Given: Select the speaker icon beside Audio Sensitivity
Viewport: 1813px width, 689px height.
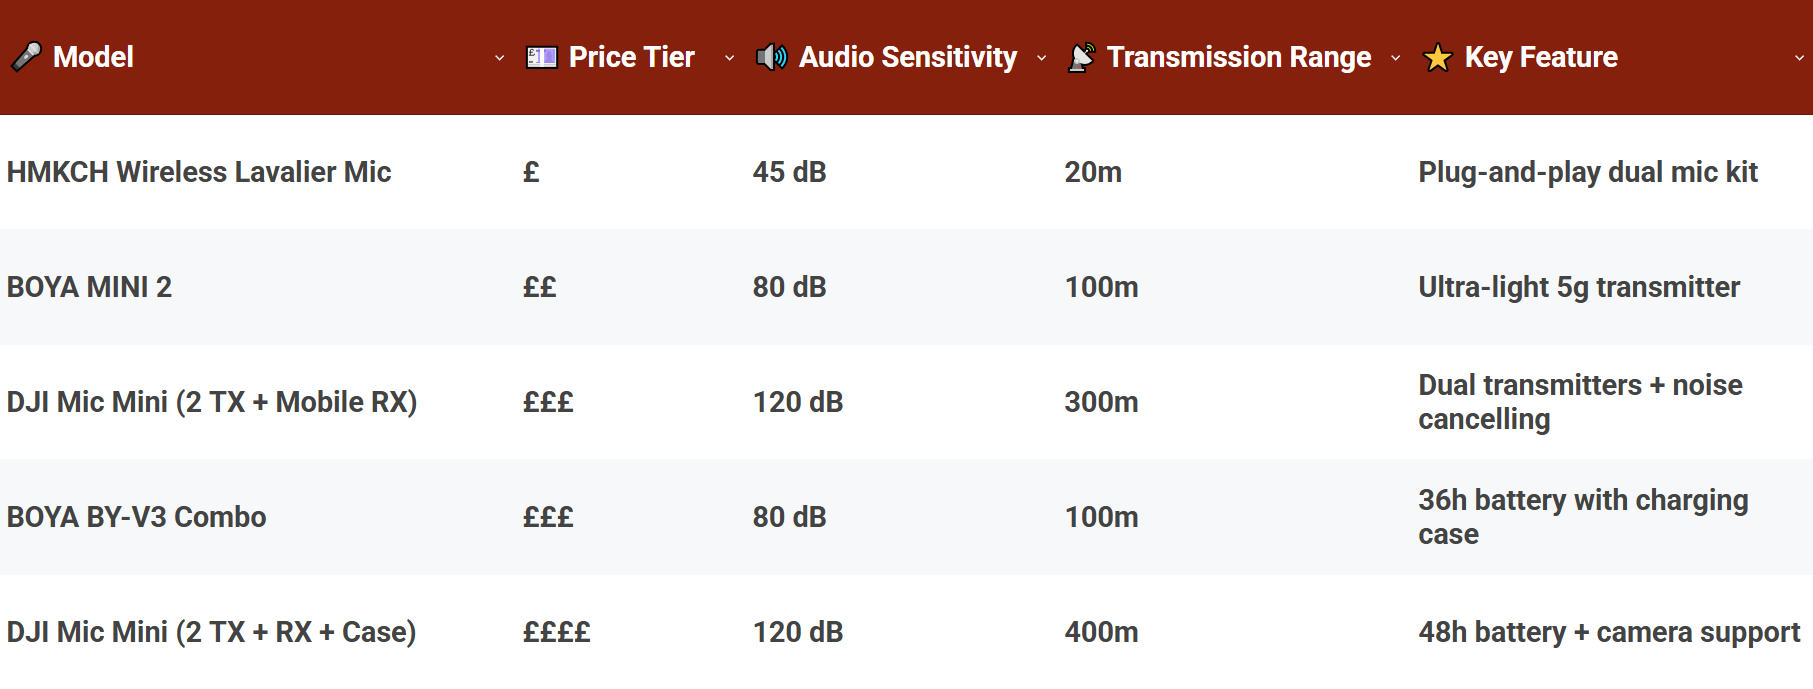Looking at the screenshot, I should point(770,57).
